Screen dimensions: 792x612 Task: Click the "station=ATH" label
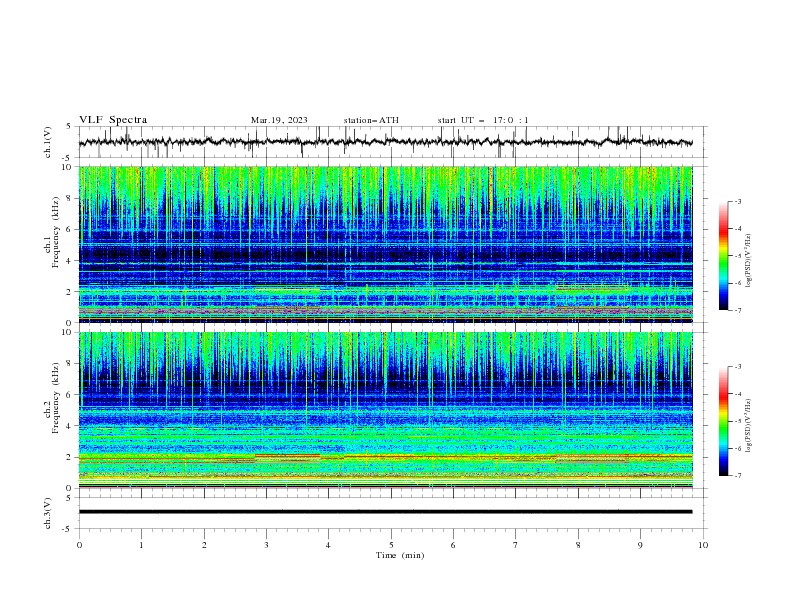tap(371, 120)
